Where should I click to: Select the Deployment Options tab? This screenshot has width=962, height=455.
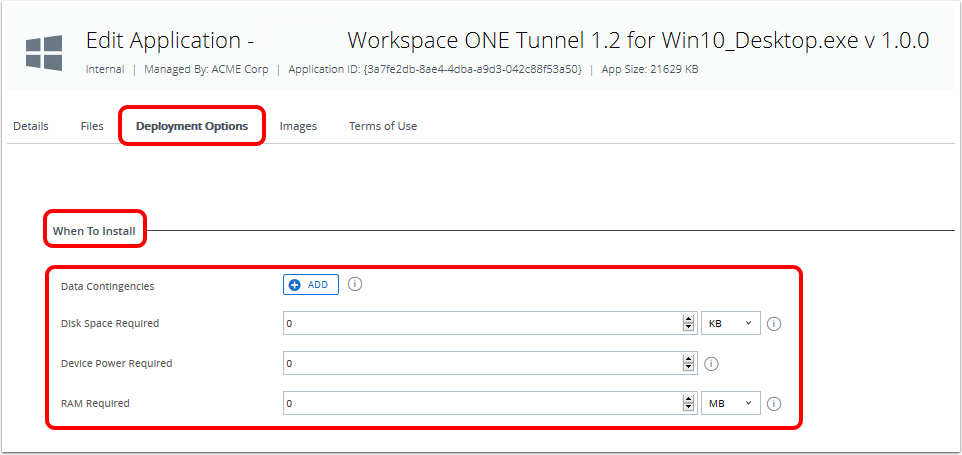192,127
